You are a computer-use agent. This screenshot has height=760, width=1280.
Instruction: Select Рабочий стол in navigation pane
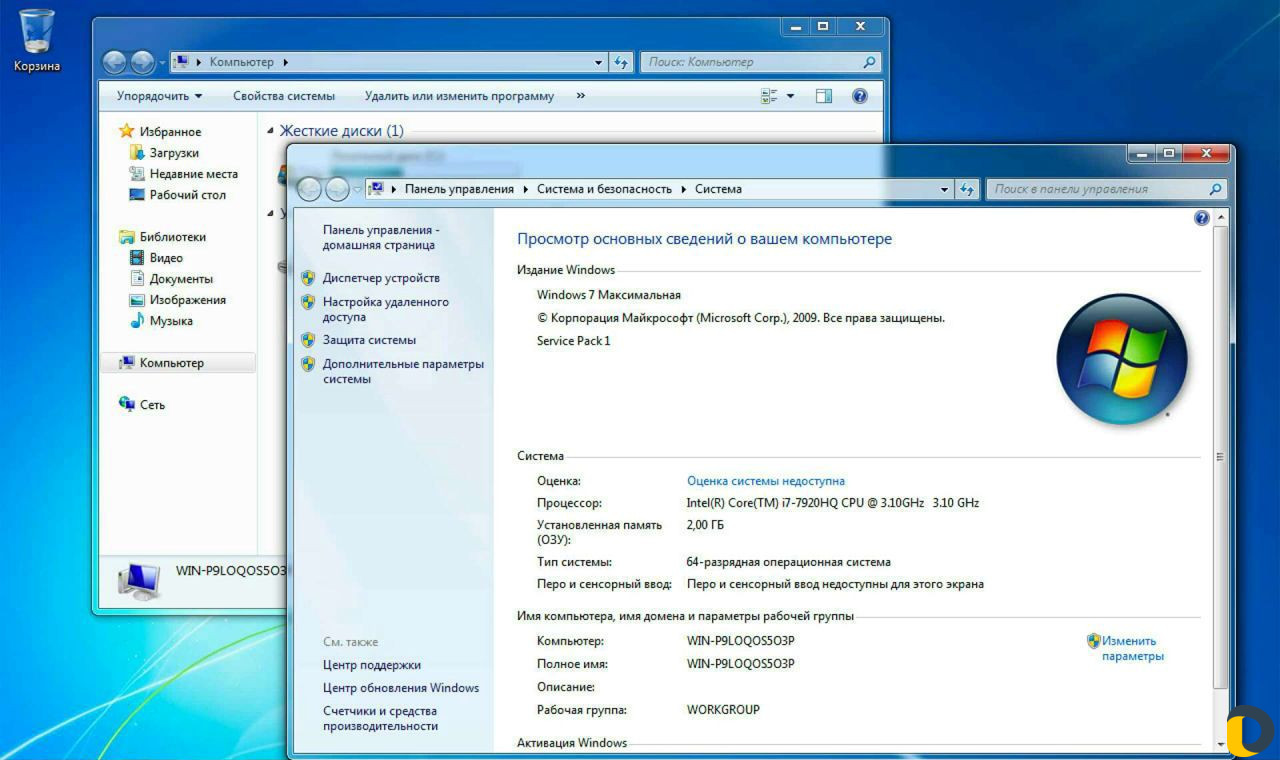tap(188, 195)
